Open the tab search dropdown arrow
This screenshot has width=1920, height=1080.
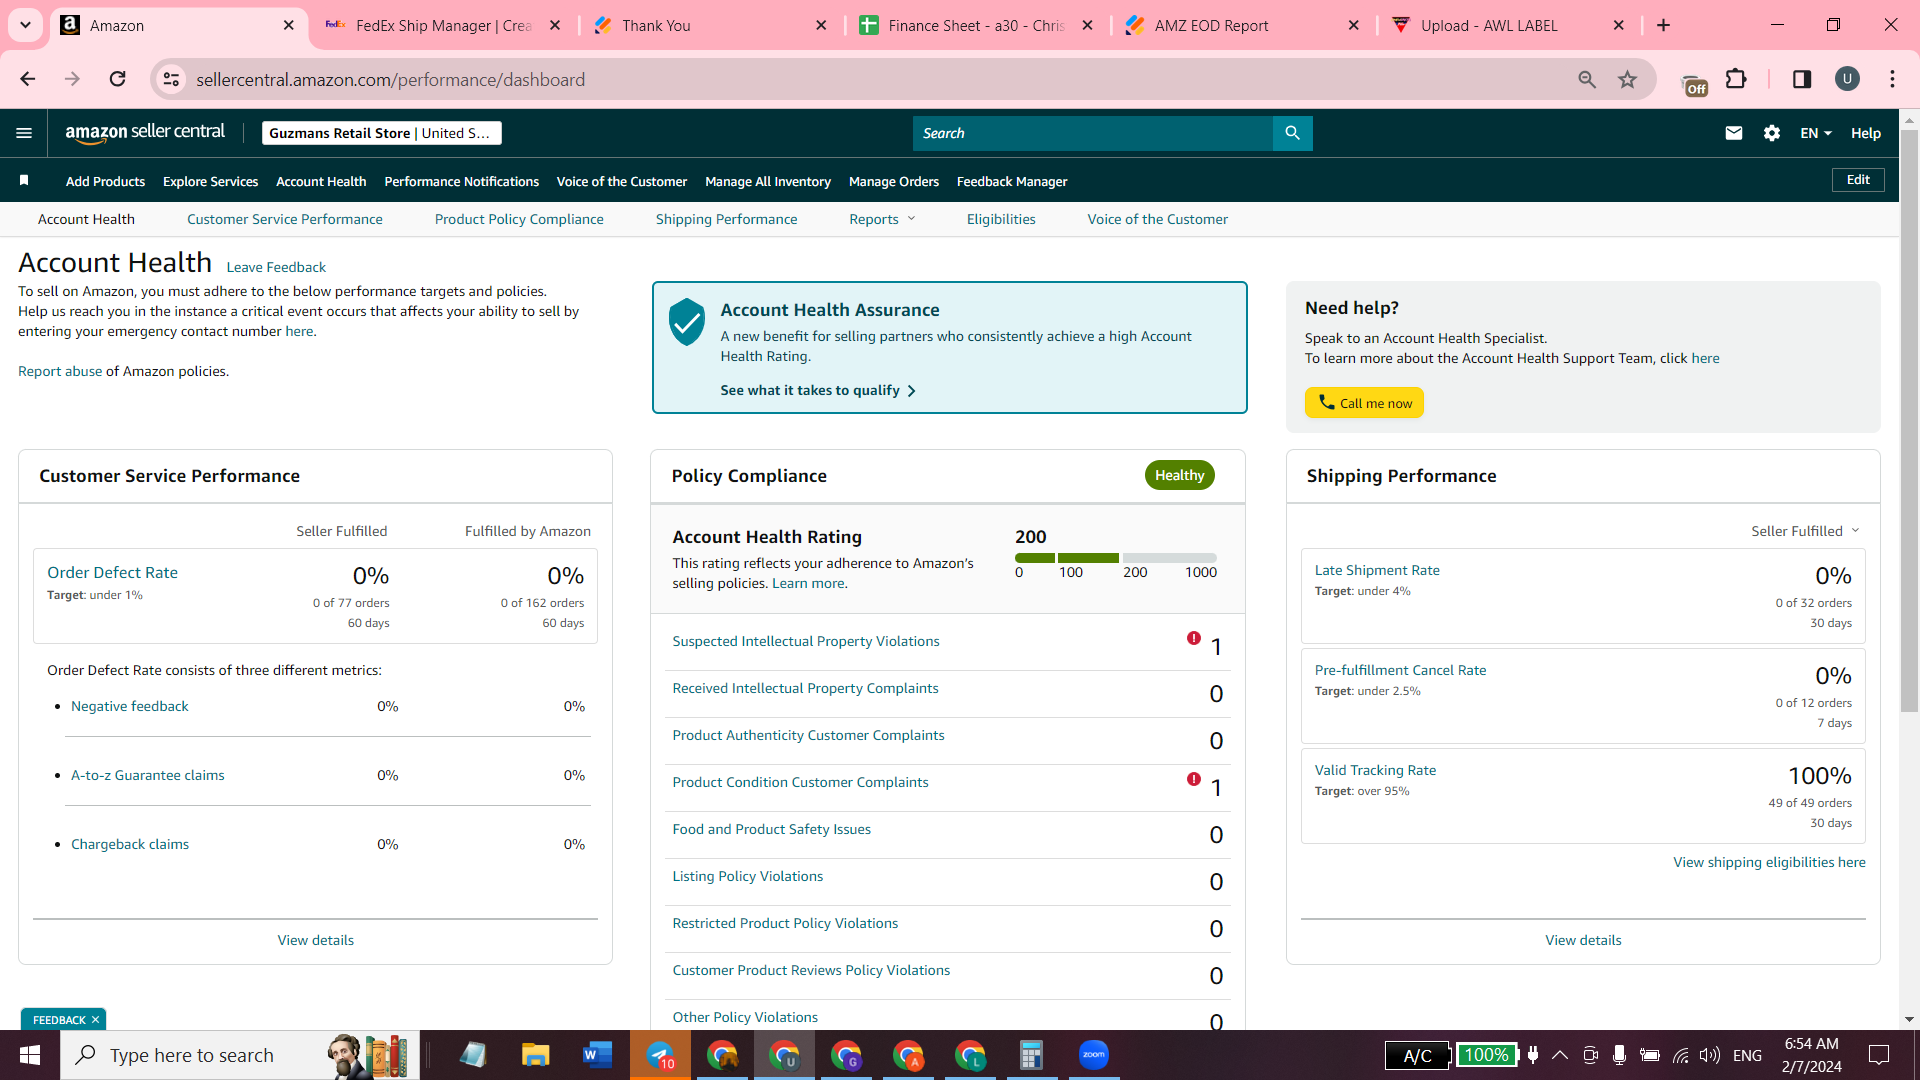coord(25,25)
